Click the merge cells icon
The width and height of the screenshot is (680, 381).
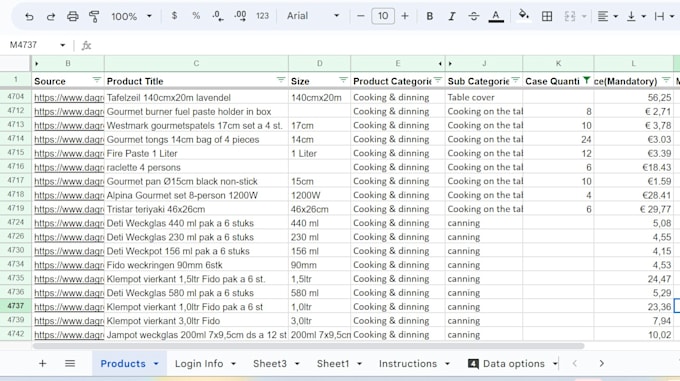click(x=569, y=16)
